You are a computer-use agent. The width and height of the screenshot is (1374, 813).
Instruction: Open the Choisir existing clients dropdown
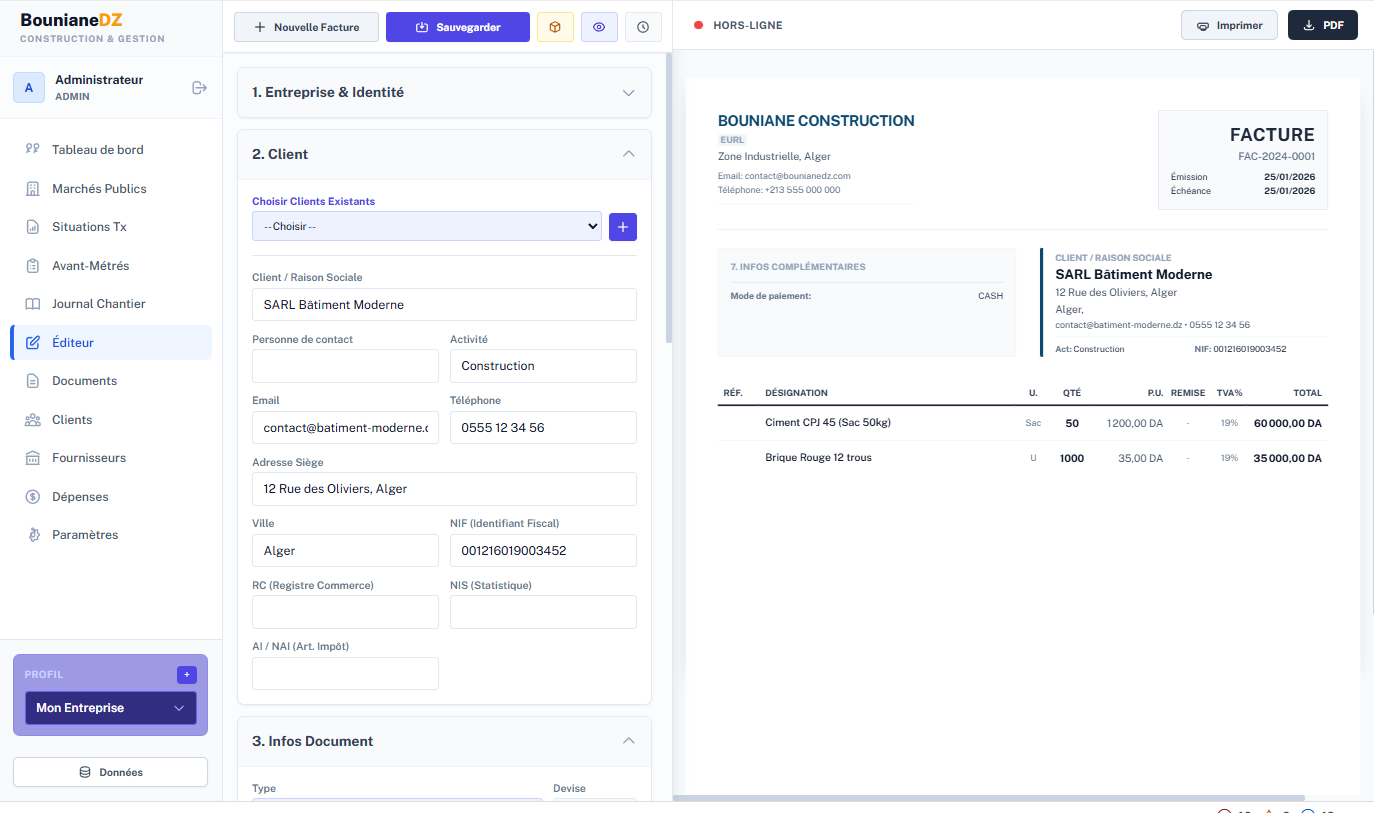(426, 227)
